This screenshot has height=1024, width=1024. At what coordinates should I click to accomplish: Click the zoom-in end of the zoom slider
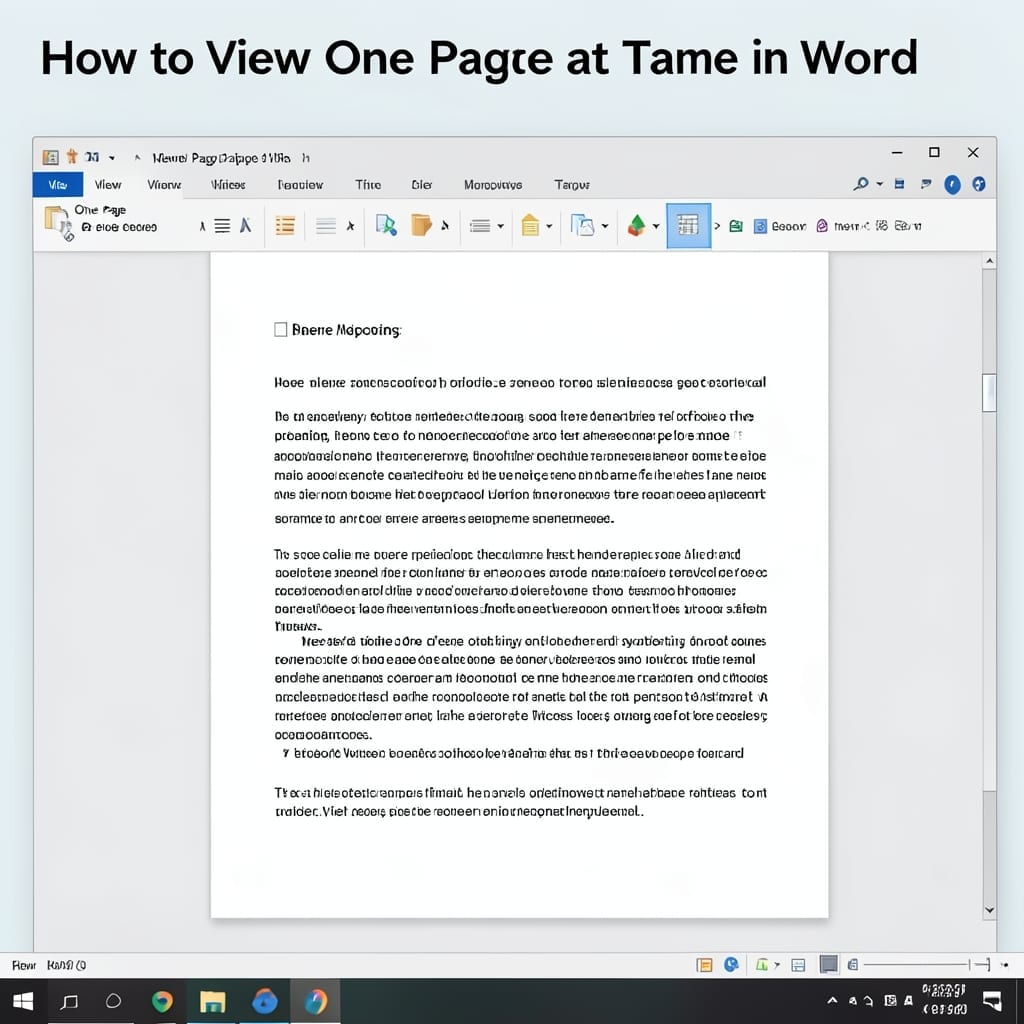pyautogui.click(x=985, y=964)
